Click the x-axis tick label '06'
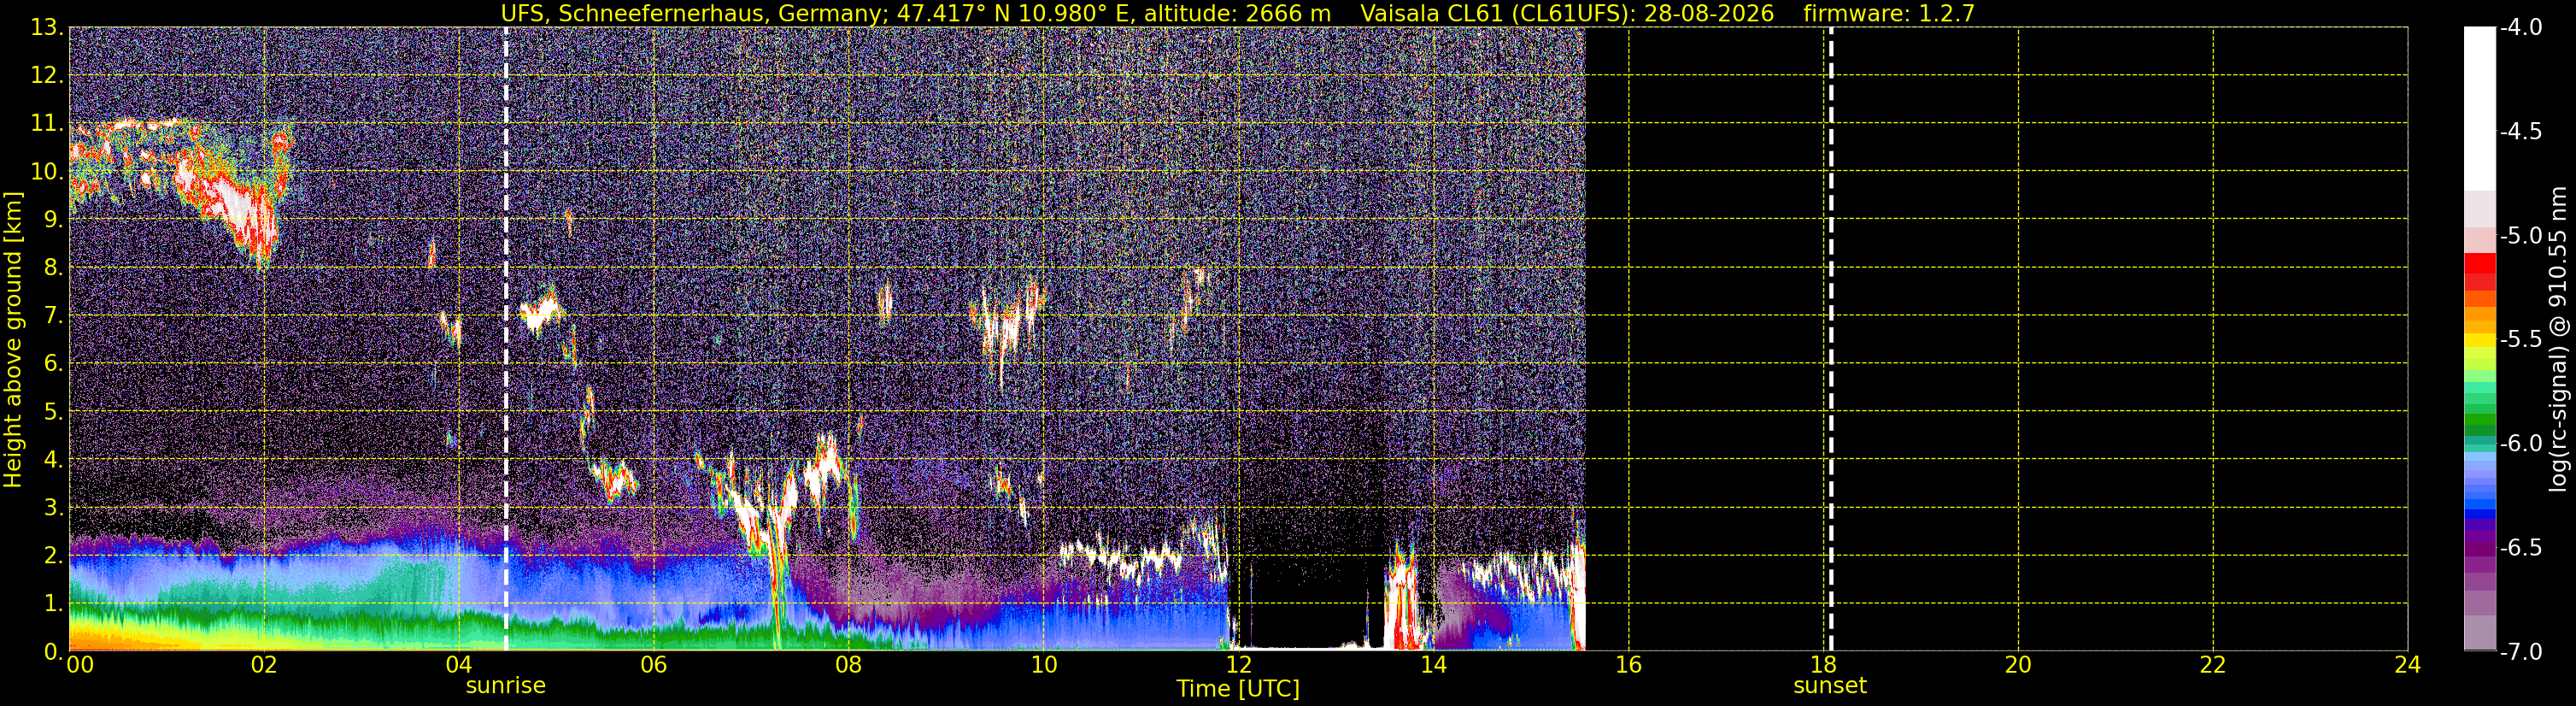This screenshot has width=2576, height=706. [654, 665]
